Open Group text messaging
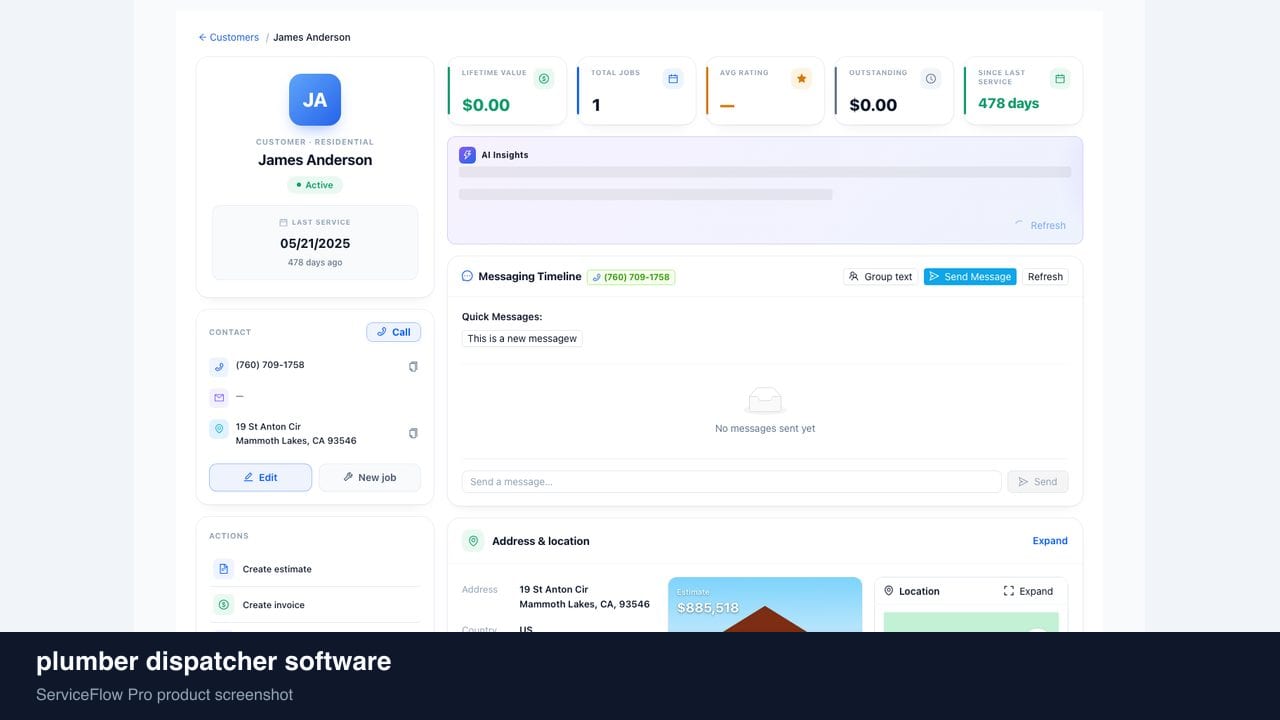 coord(880,277)
